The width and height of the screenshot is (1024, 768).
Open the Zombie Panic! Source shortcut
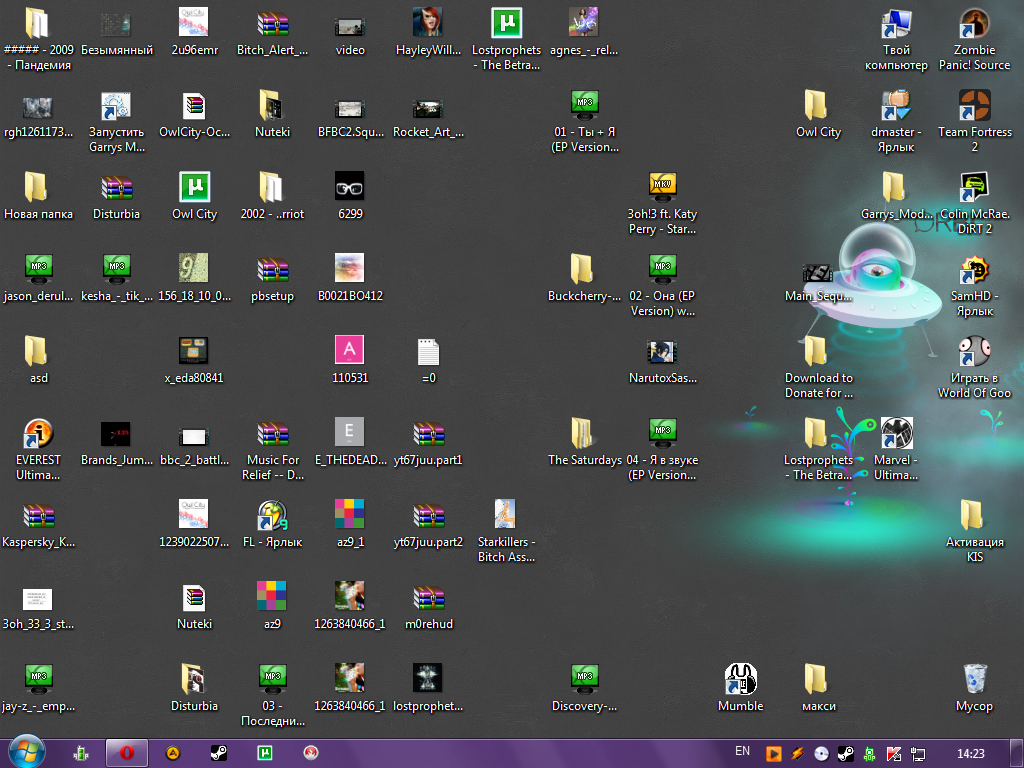point(974,24)
